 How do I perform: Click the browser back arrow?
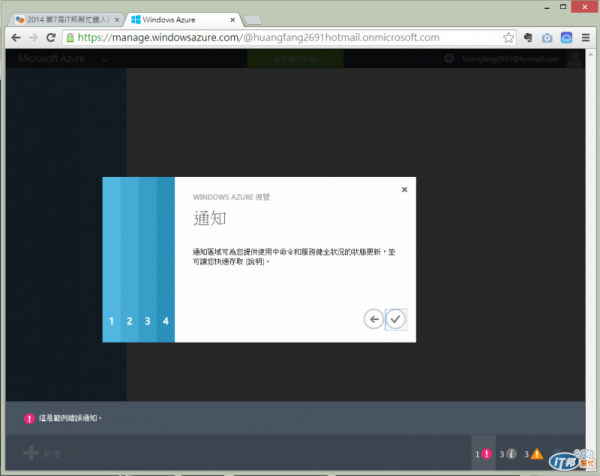pyautogui.click(x=16, y=37)
